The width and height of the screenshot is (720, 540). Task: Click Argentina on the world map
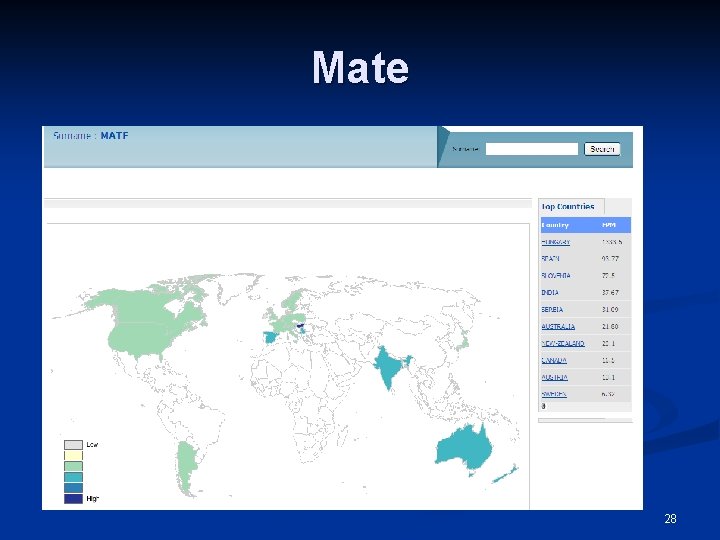click(x=186, y=466)
